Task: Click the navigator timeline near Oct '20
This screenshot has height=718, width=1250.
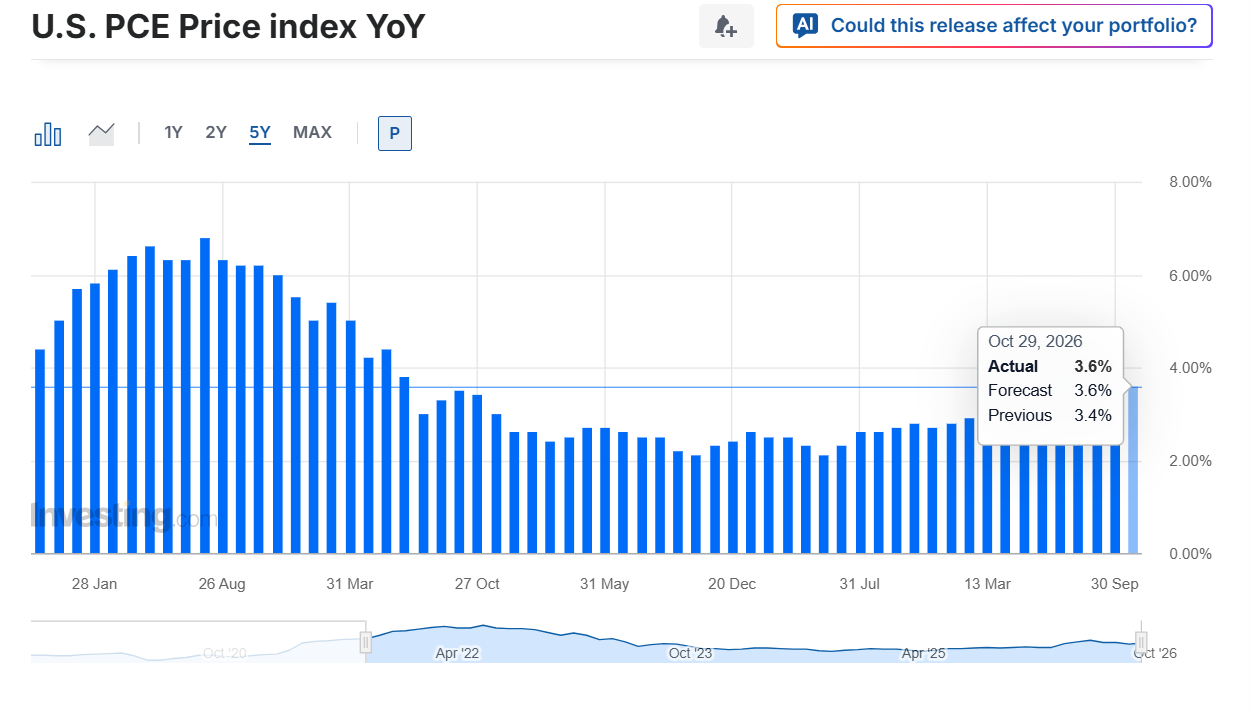Action: point(224,653)
